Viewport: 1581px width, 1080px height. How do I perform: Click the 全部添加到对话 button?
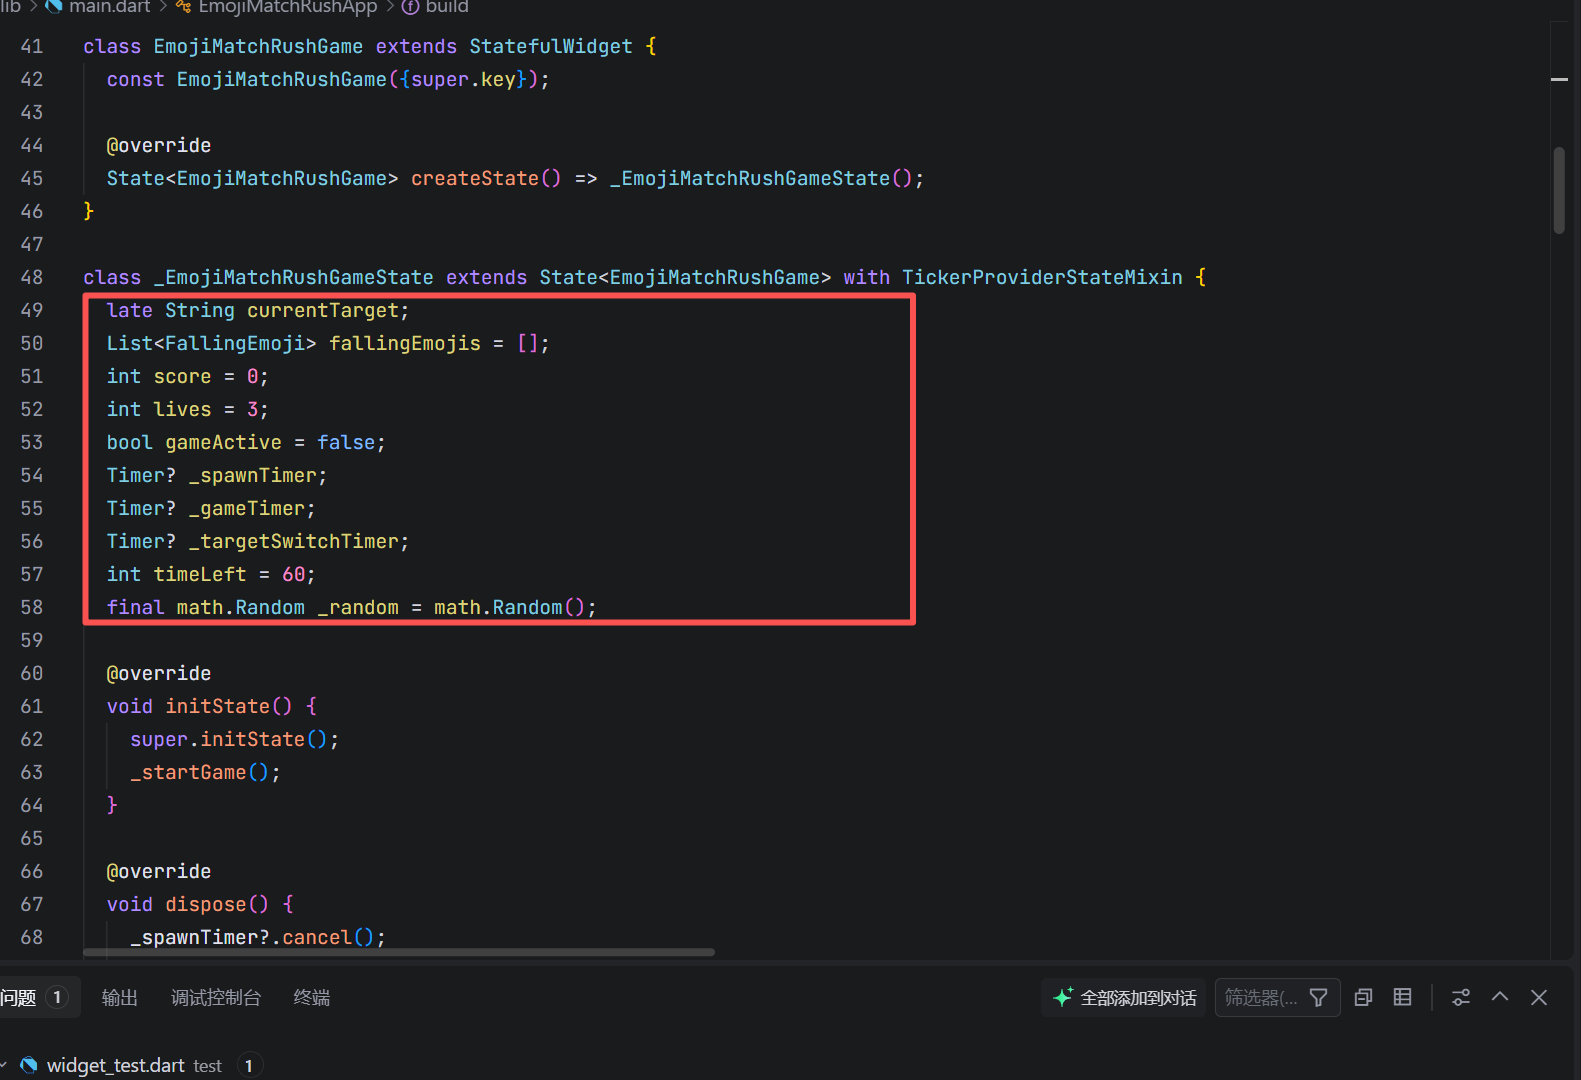(1124, 997)
